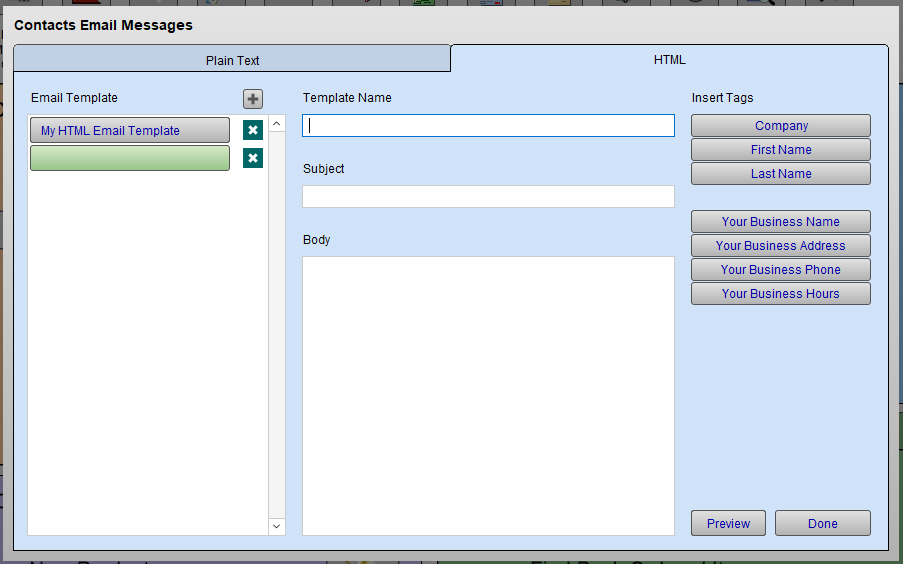Click the Template Name input field
The width and height of the screenshot is (903, 564).
tap(488, 125)
